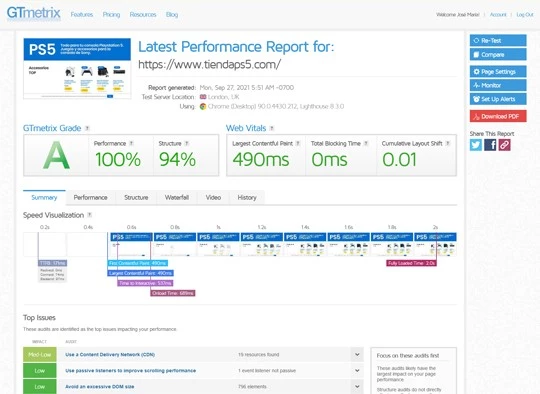Viewport: 540px width, 394px height.
Task: Click the Download PDF button
Action: coord(498,116)
